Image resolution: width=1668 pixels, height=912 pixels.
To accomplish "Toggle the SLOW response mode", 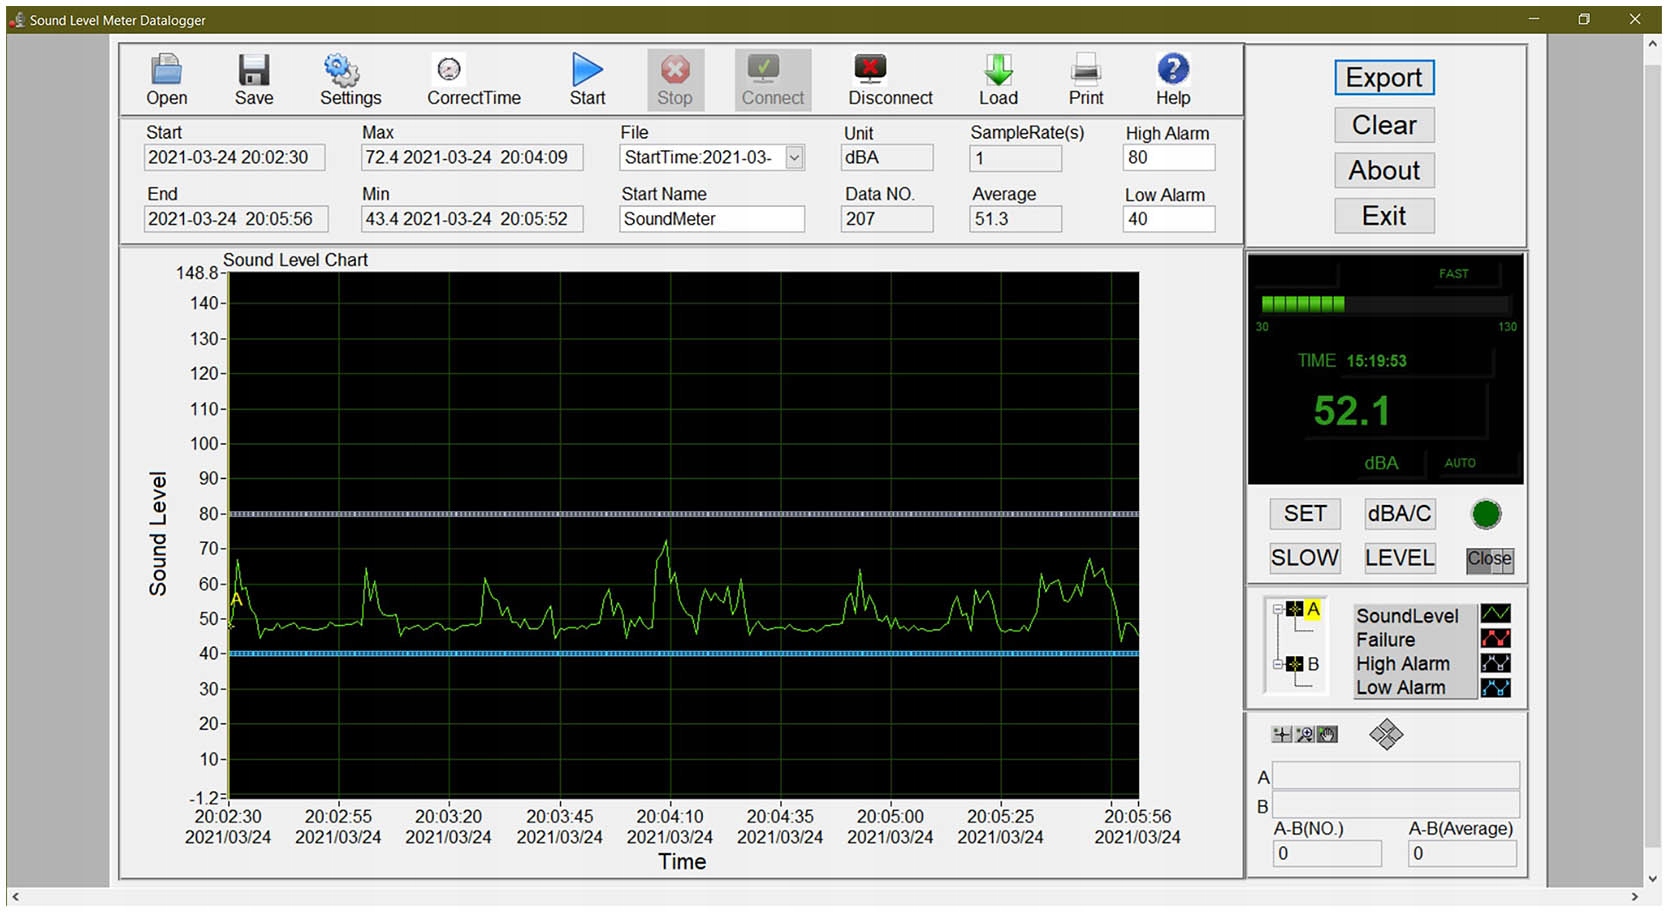I will pos(1304,558).
